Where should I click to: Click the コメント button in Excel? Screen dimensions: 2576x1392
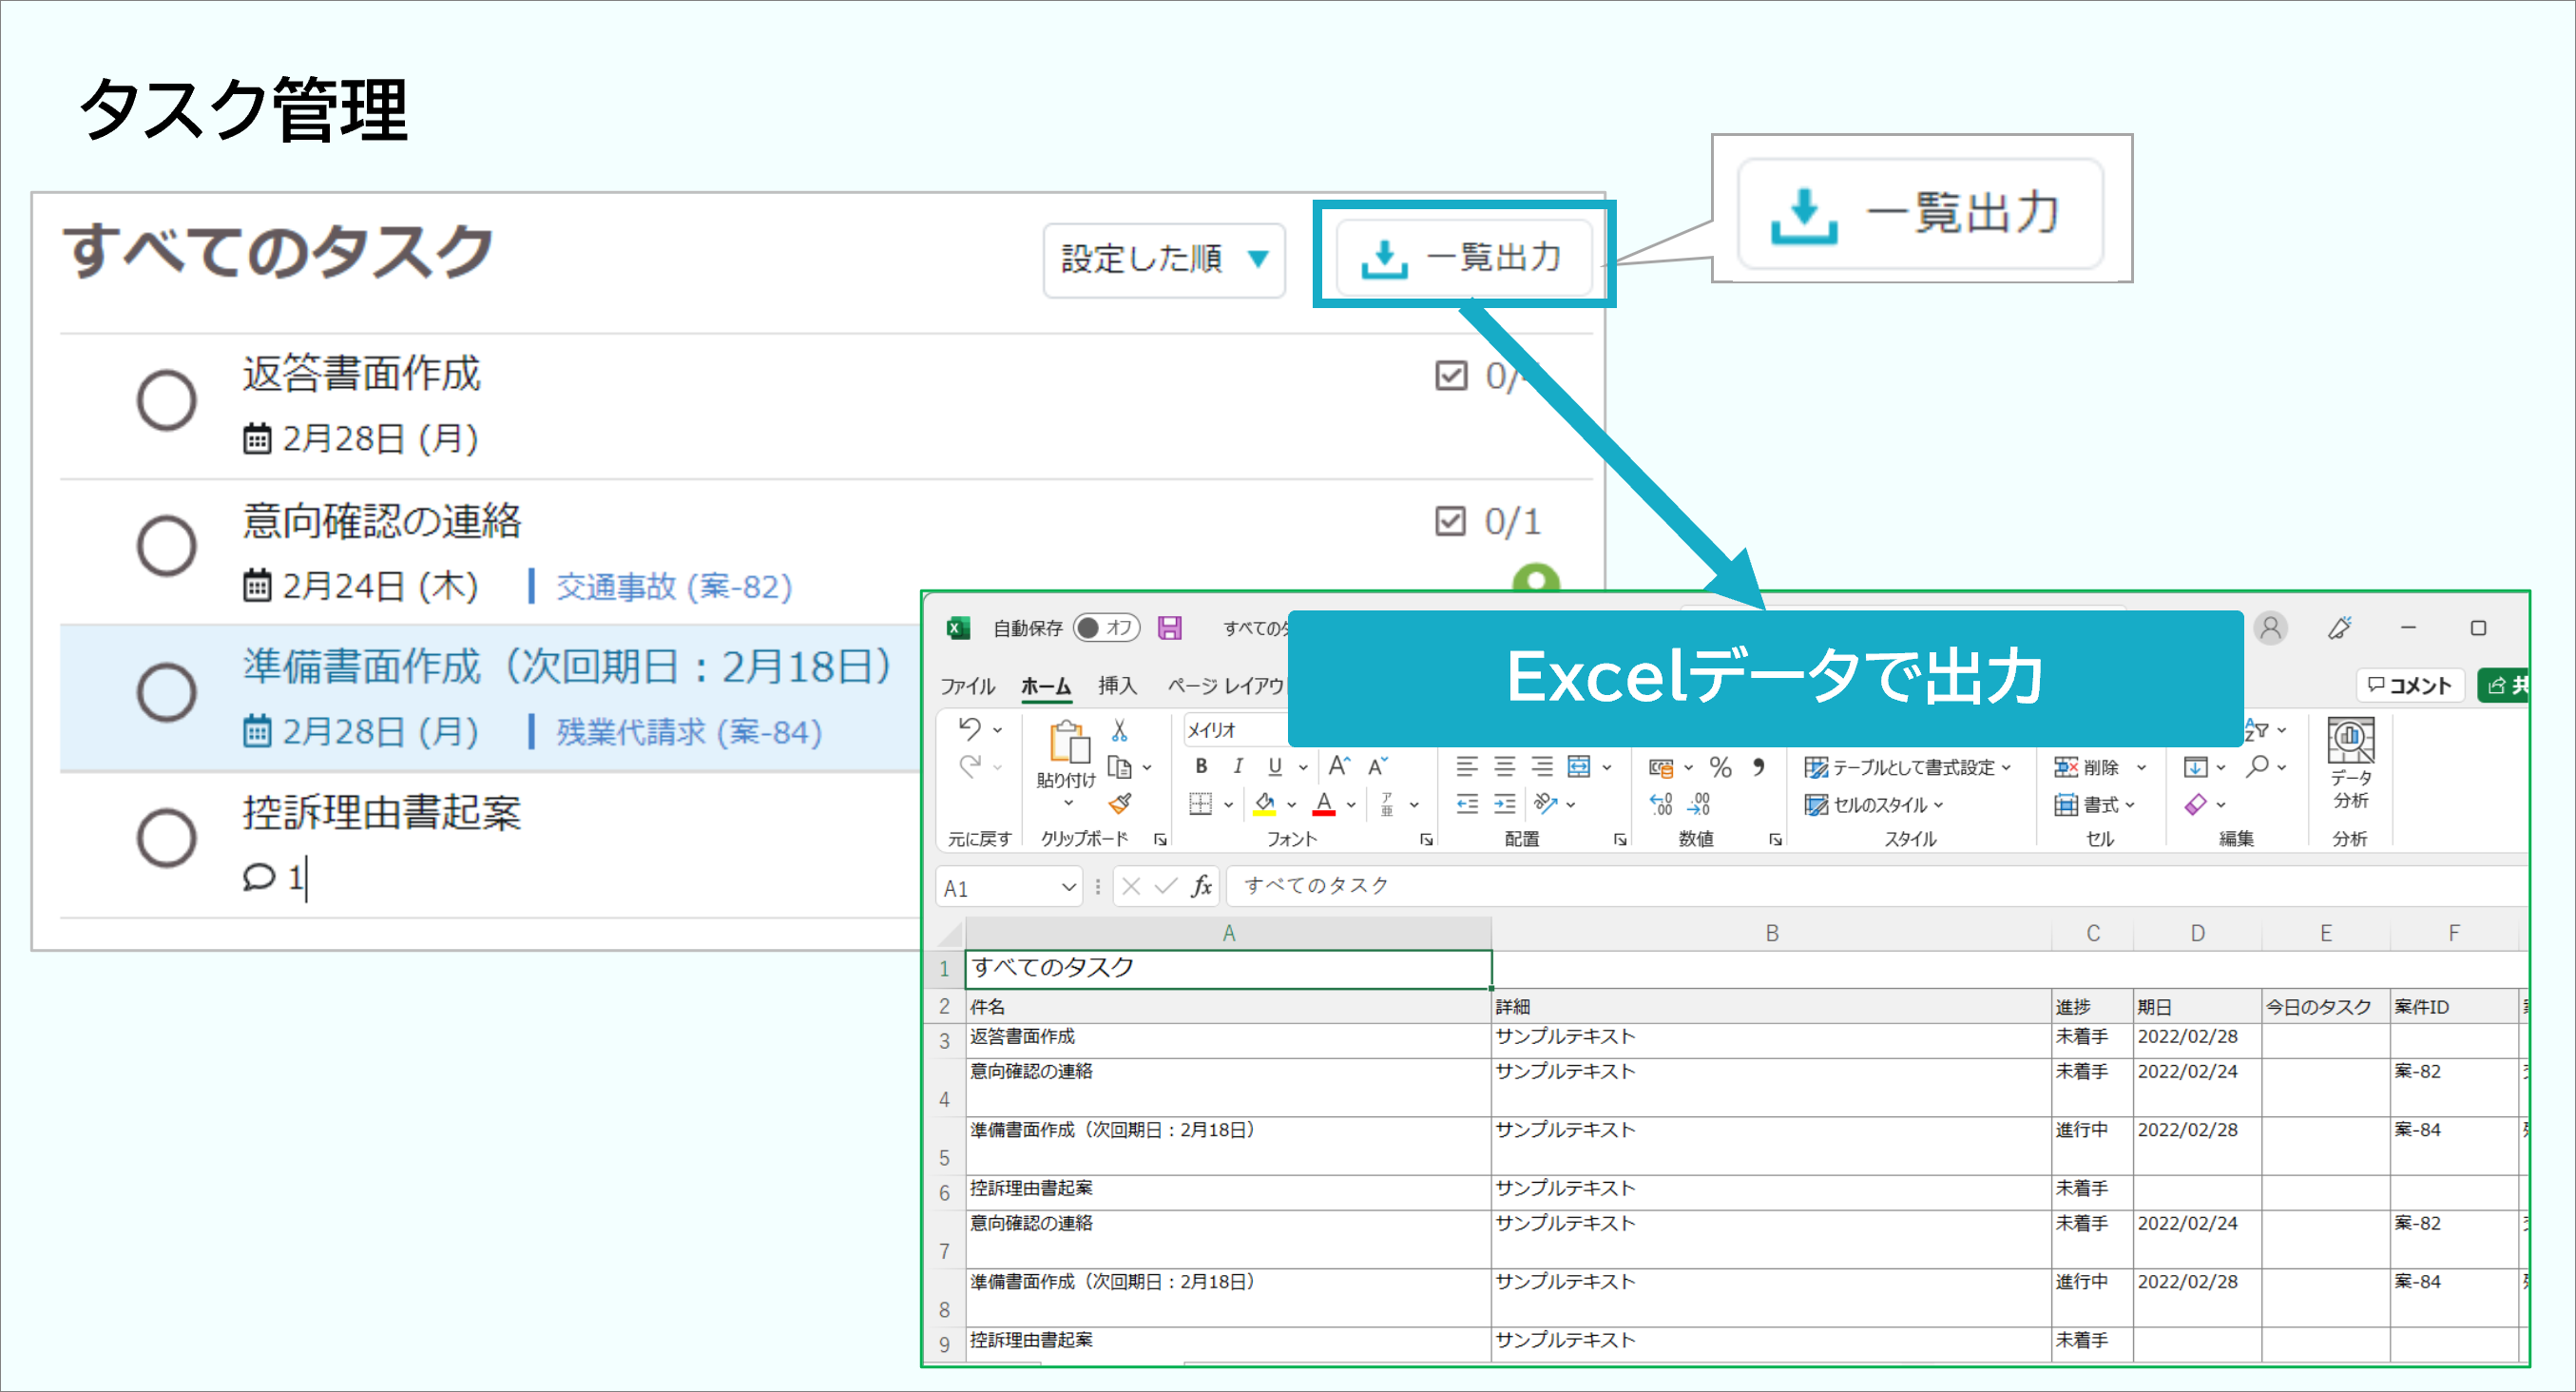pos(2410,685)
